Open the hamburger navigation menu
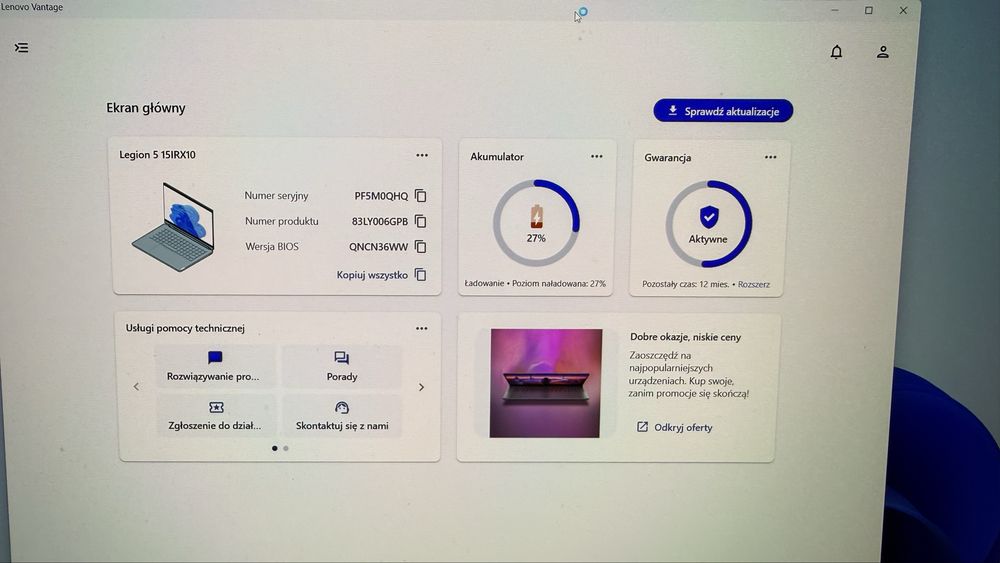 tap(22, 48)
